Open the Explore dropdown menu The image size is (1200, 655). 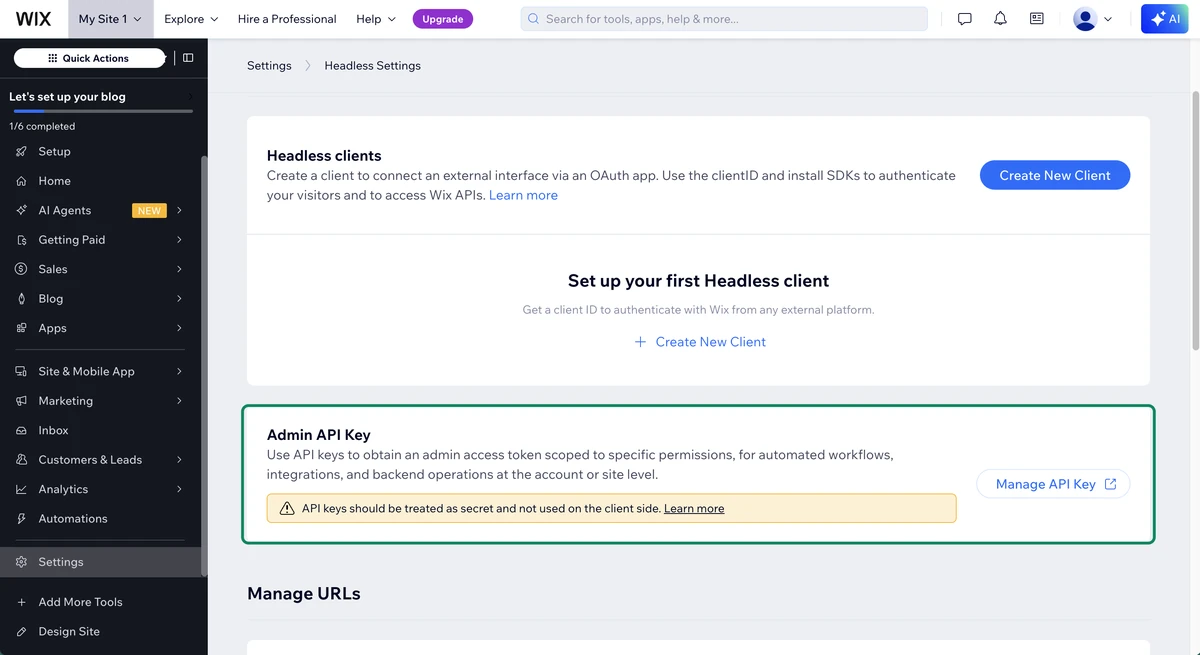(191, 19)
